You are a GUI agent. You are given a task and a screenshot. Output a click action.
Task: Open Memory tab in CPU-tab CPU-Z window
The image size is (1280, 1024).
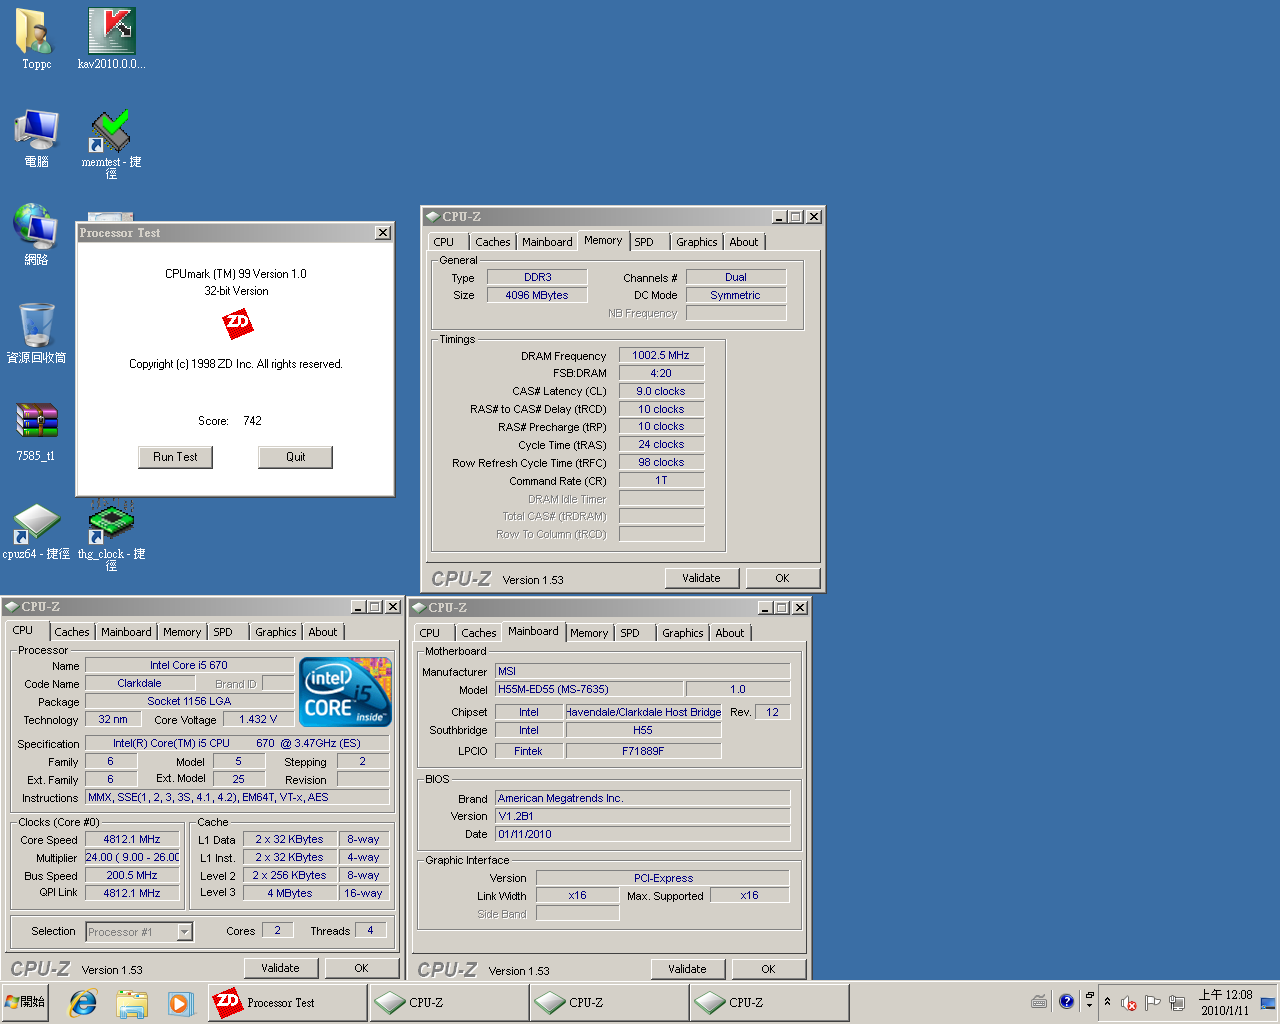(182, 632)
